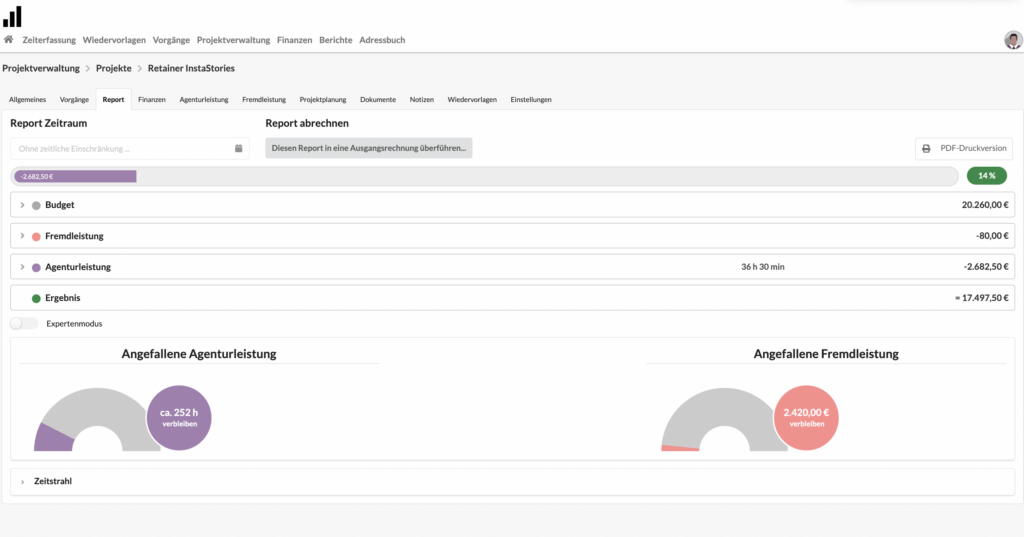Switch to the Einstellungen tab
This screenshot has height=537, width=1024.
point(530,99)
